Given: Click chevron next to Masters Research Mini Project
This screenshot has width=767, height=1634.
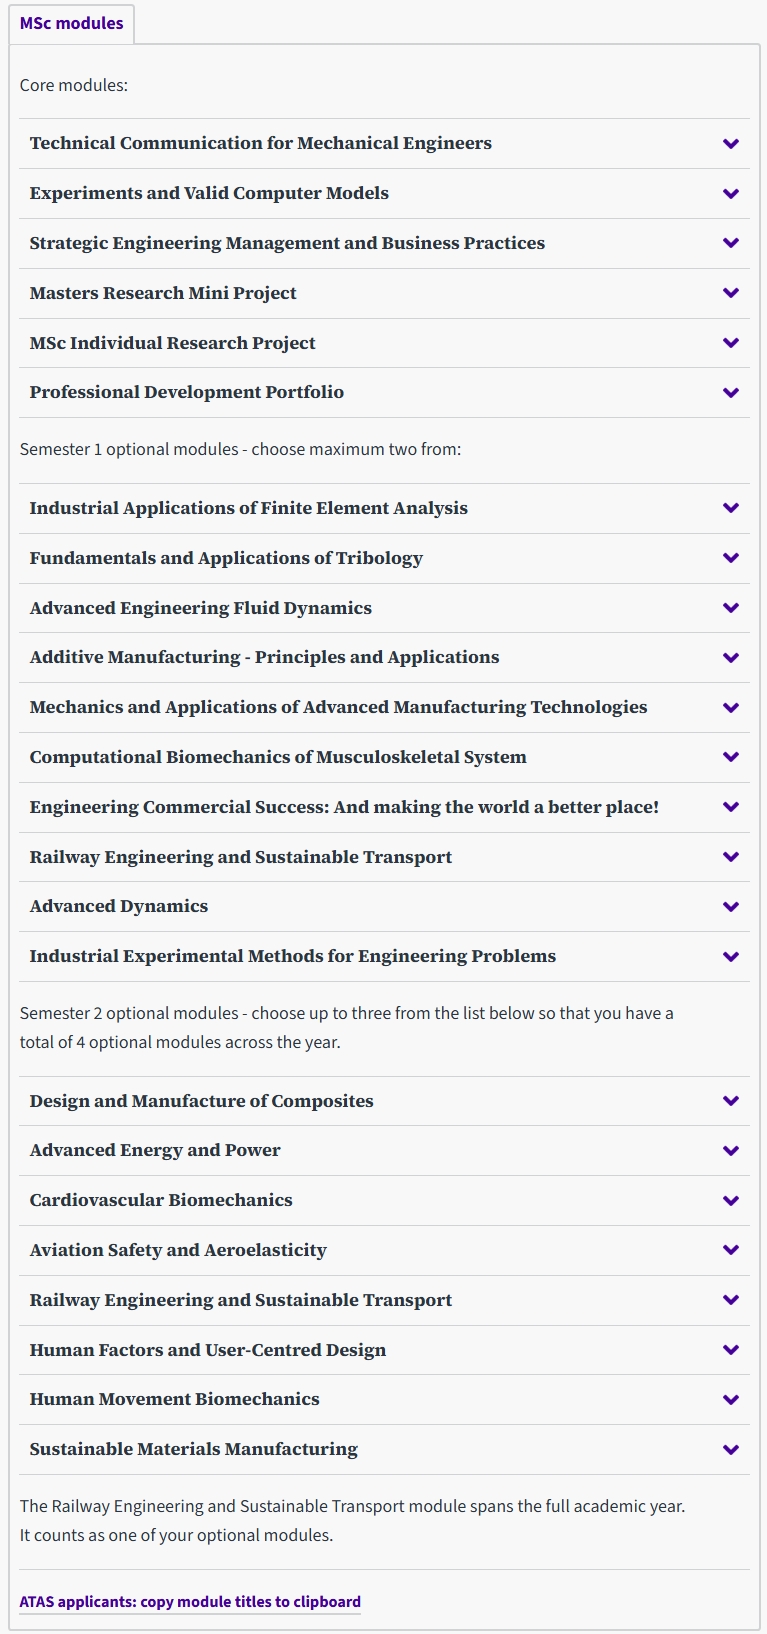Looking at the screenshot, I should pyautogui.click(x=731, y=293).
